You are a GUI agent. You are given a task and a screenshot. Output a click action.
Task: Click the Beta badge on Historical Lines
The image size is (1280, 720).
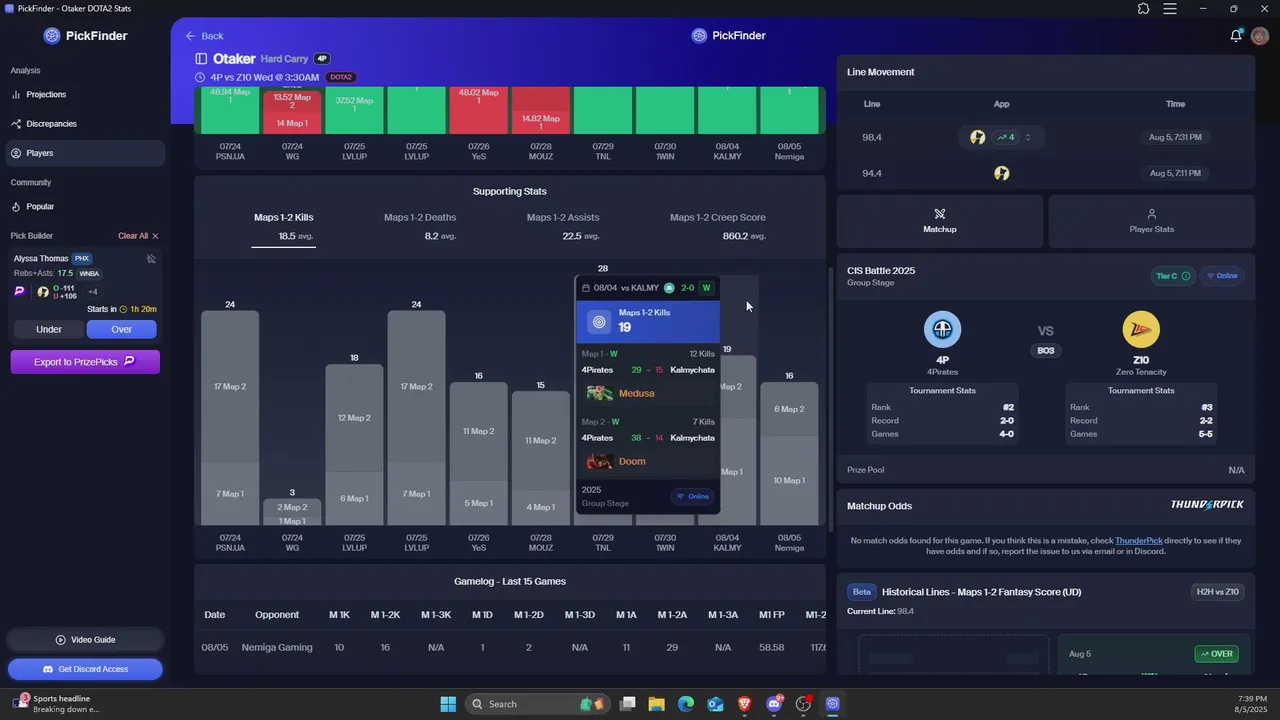[x=861, y=592]
